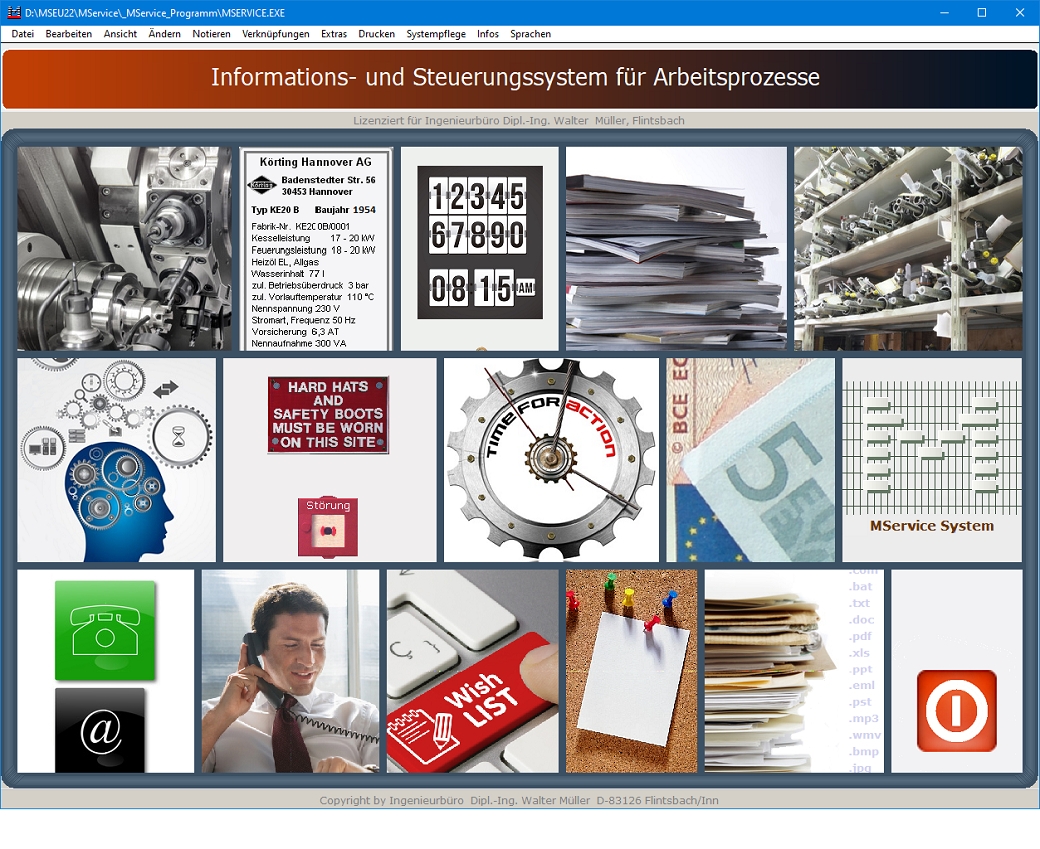Click the document stack file types tile
The height and width of the screenshot is (849, 1040).
click(795, 671)
